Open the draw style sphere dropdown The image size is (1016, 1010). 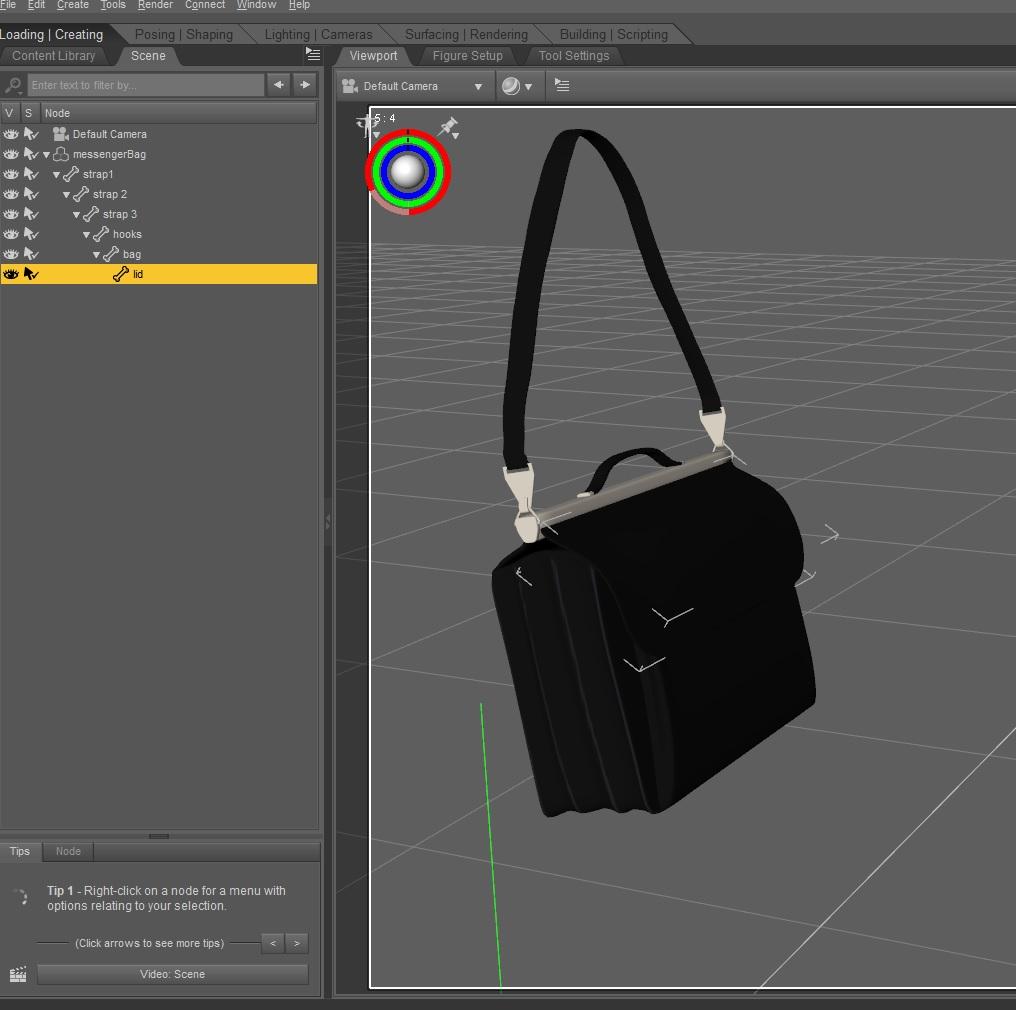coord(529,87)
